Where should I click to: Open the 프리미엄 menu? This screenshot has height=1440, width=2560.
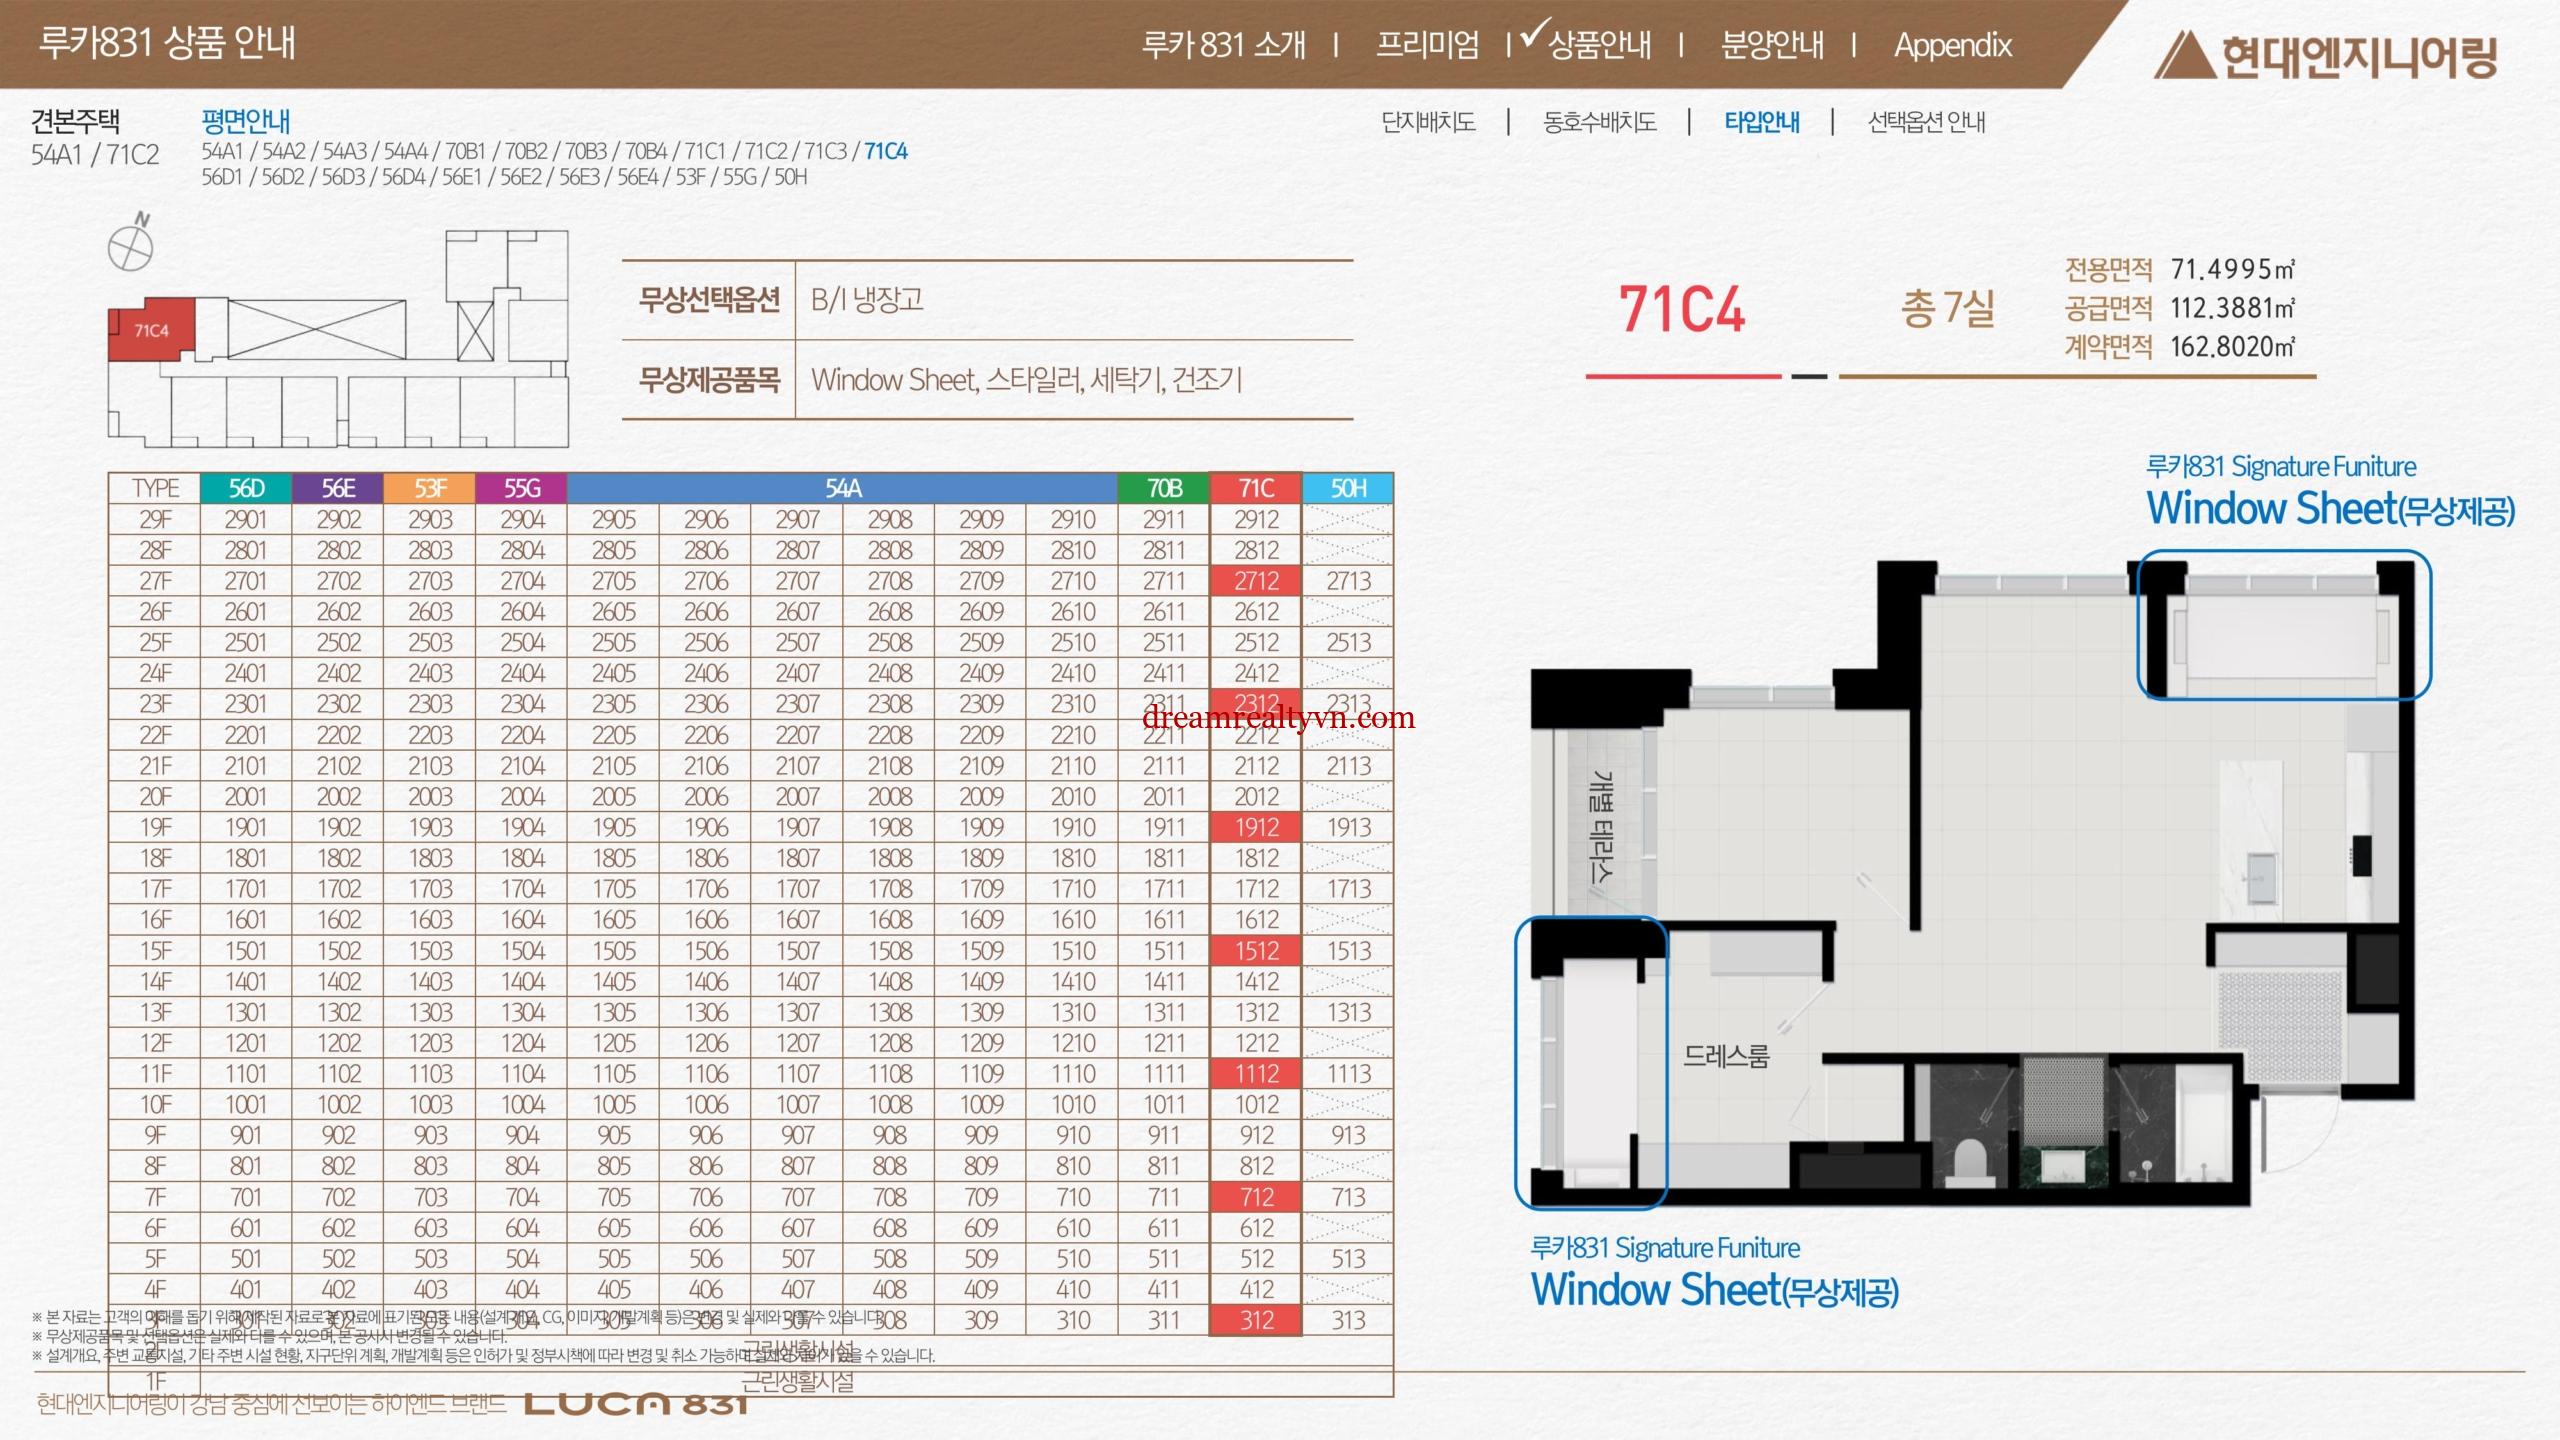1427,45
